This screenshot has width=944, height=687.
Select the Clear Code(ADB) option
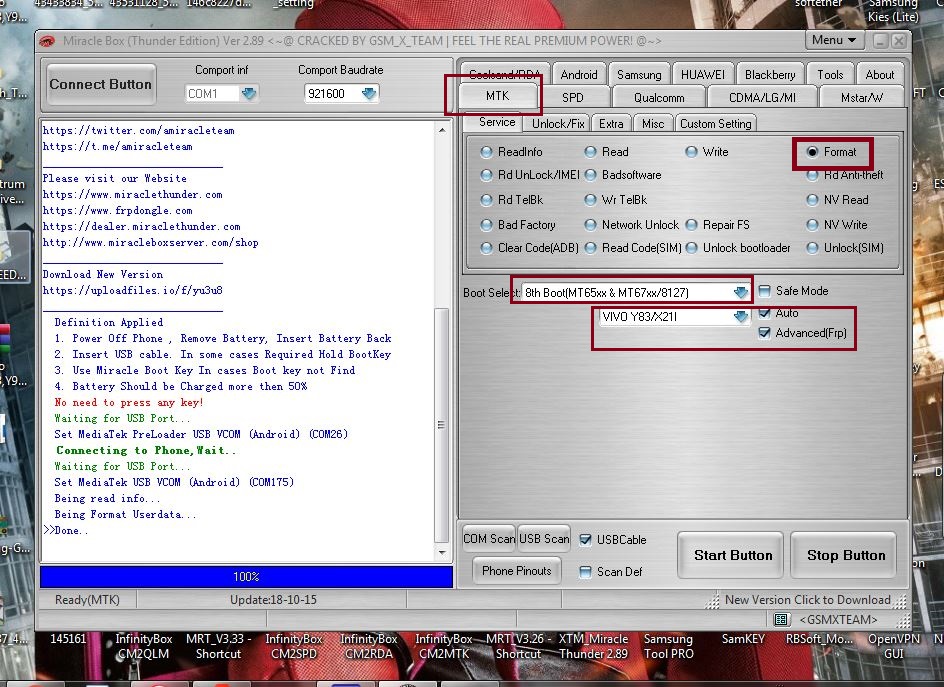[486, 248]
